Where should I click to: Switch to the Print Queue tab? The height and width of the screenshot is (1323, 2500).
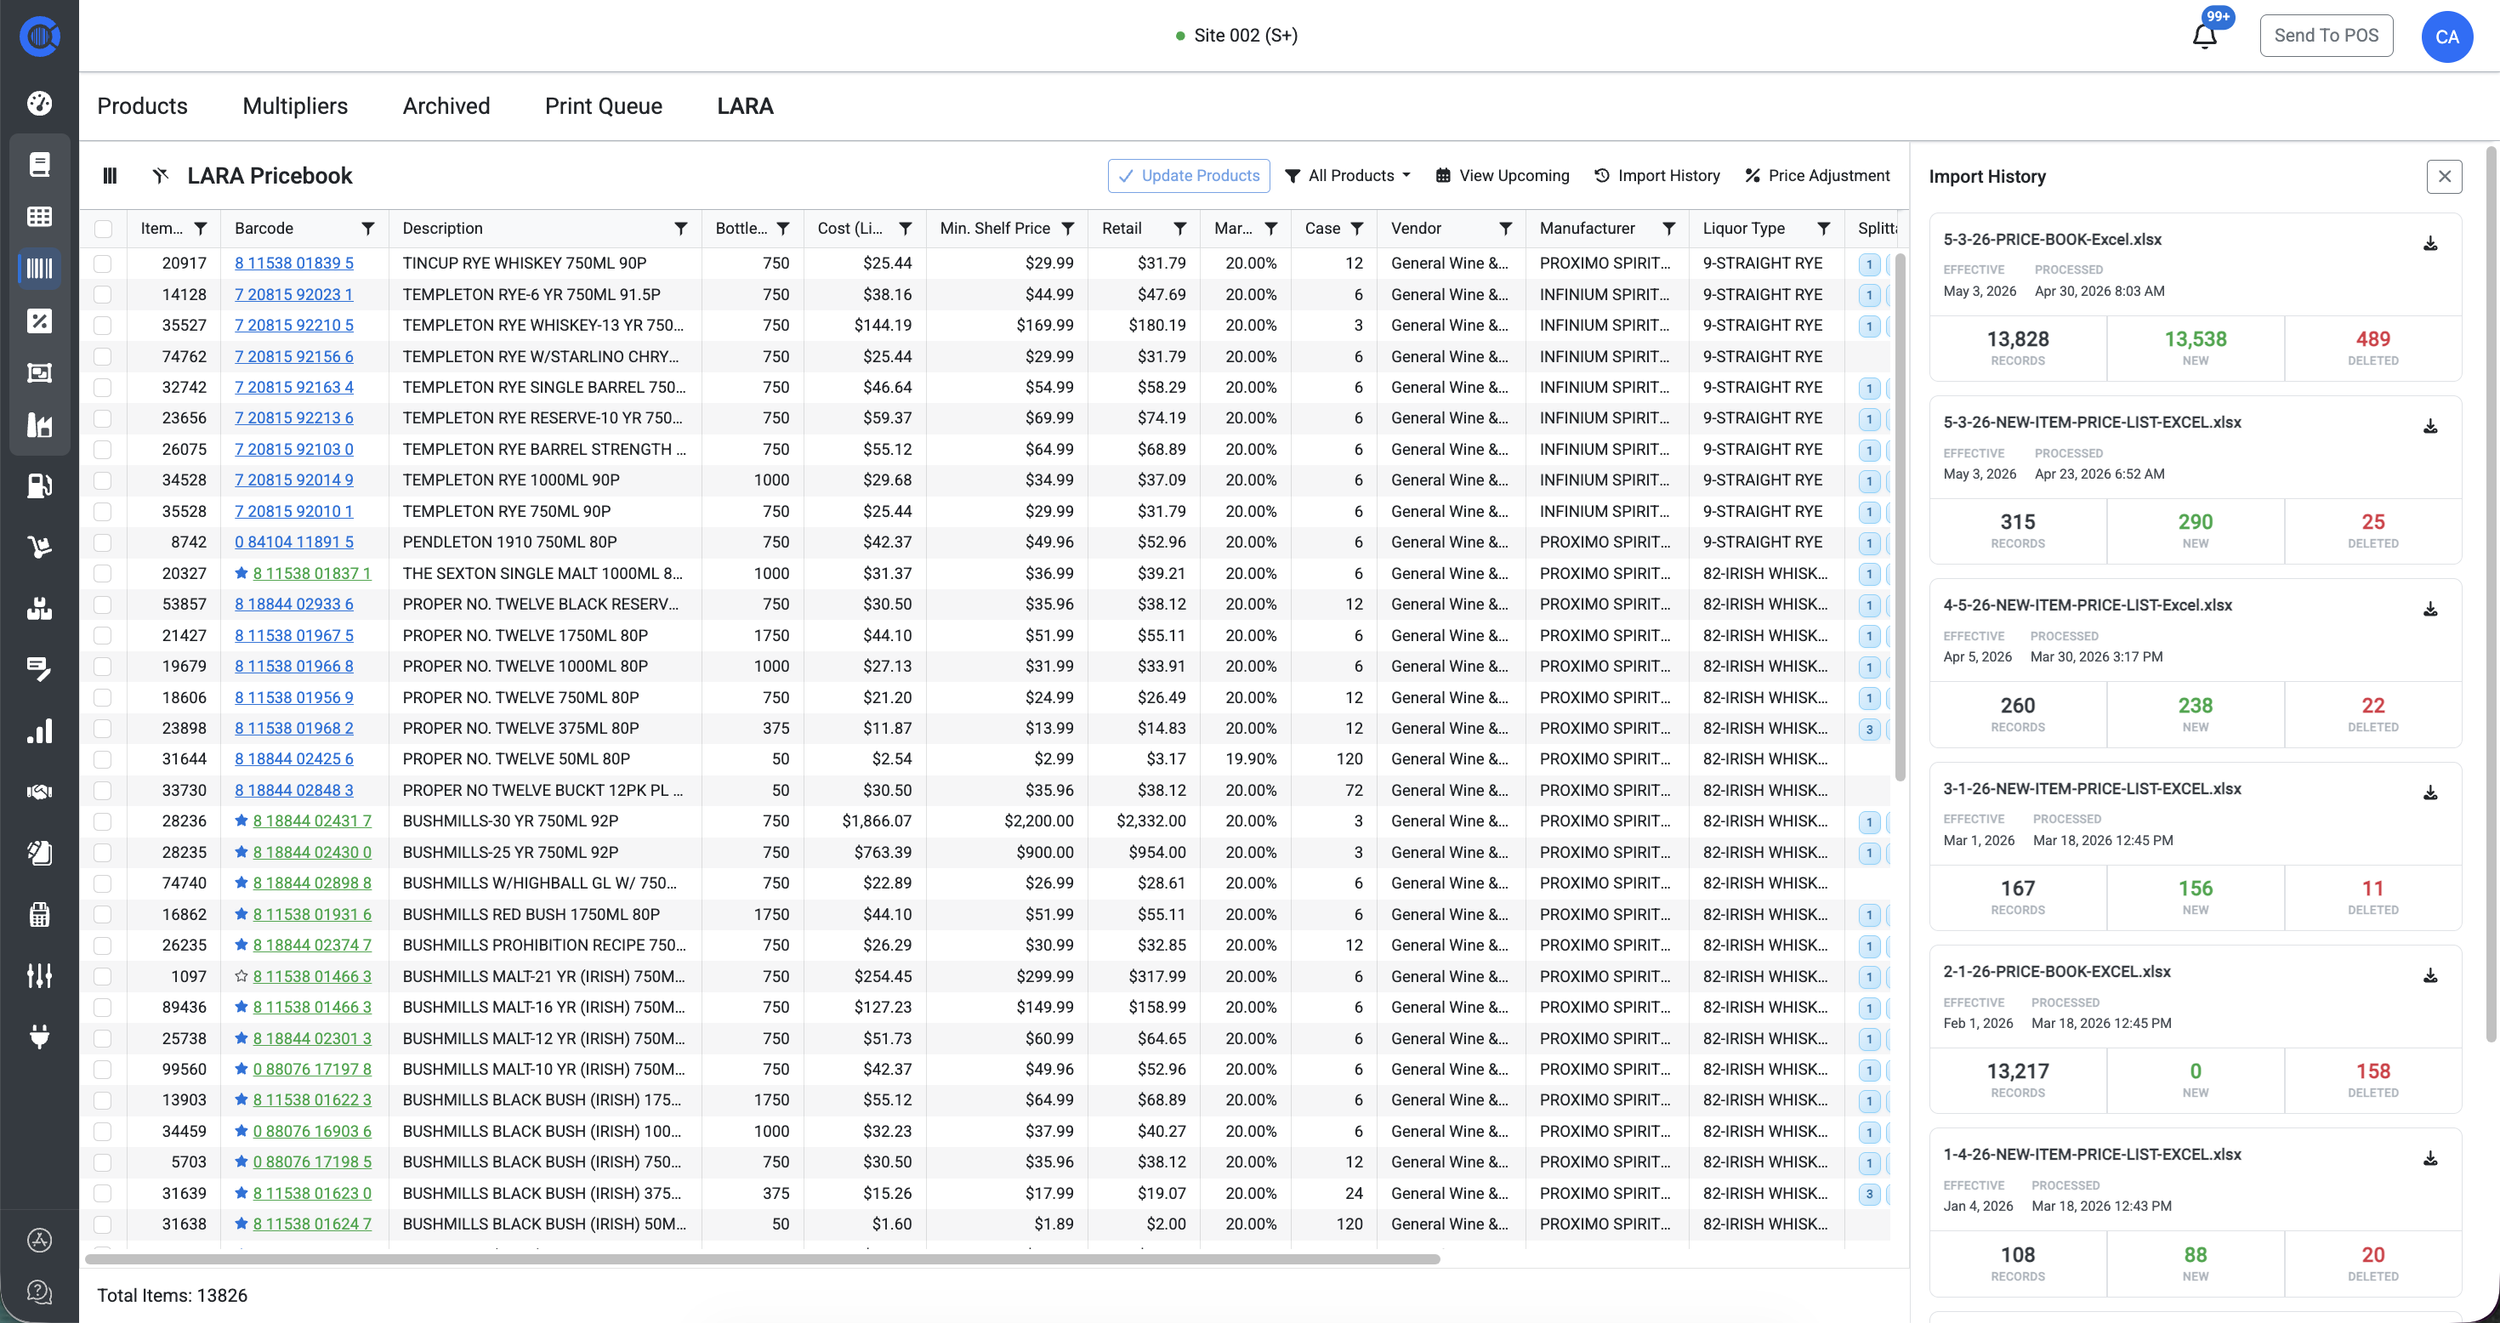click(x=603, y=106)
